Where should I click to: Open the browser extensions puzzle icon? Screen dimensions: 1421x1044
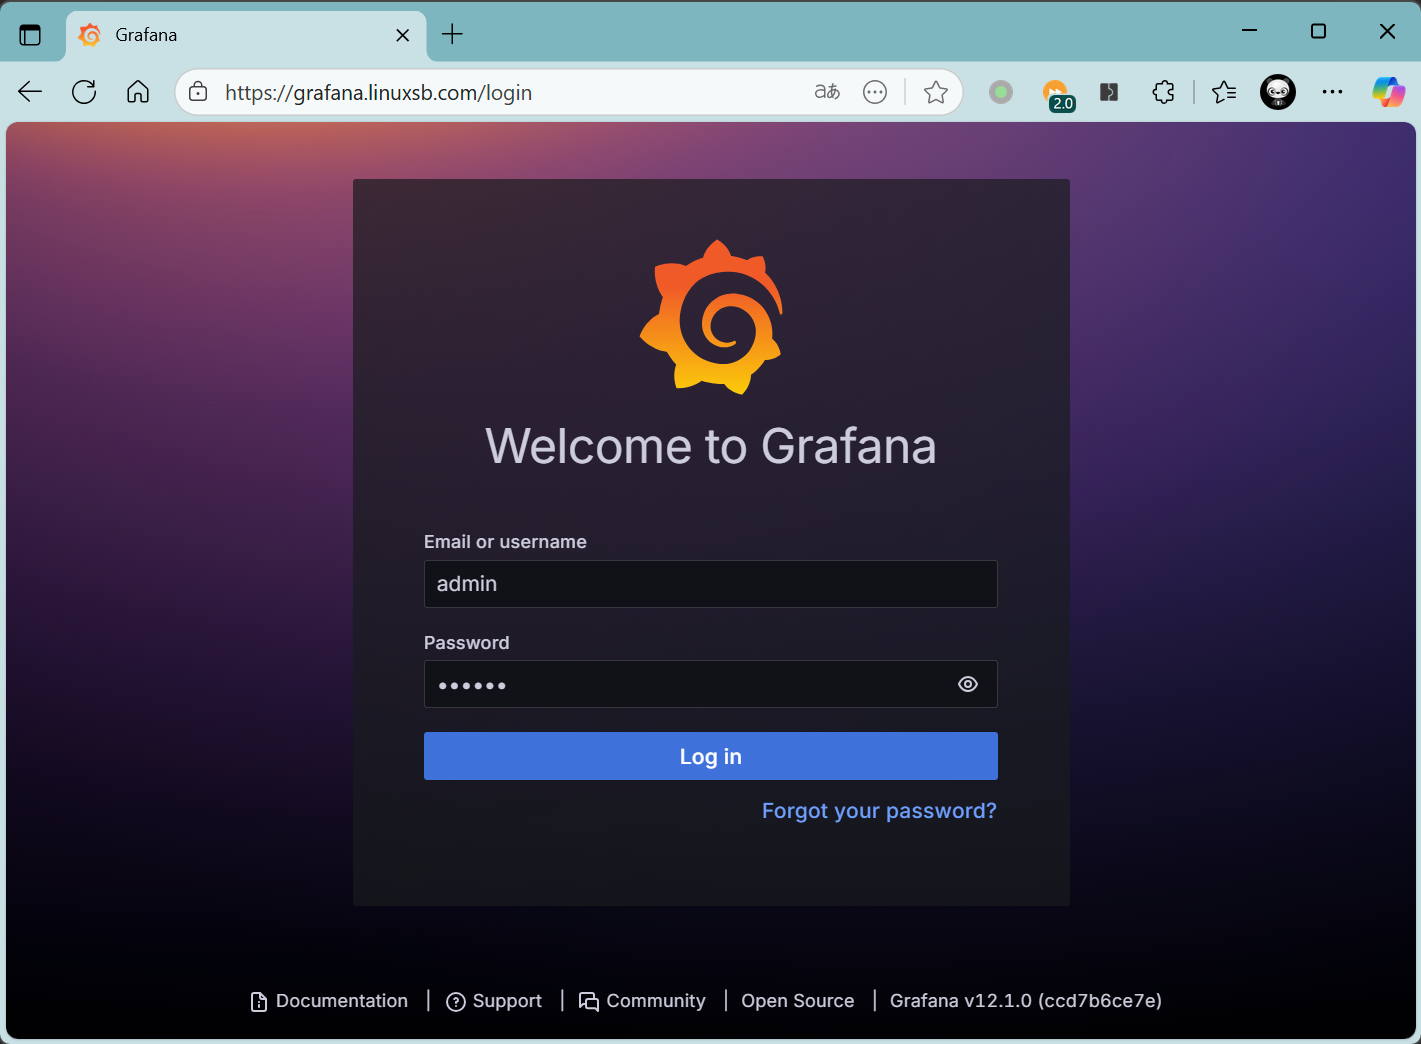pyautogui.click(x=1163, y=92)
